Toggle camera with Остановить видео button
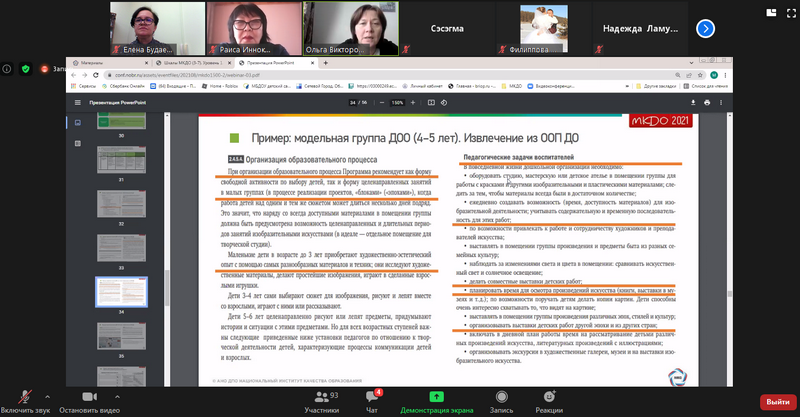The height and width of the screenshot is (417, 800). [x=89, y=398]
